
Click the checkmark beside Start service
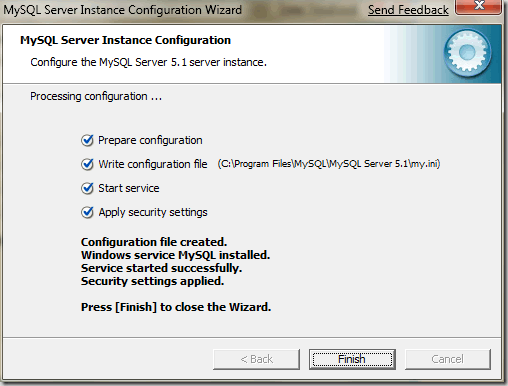87,188
